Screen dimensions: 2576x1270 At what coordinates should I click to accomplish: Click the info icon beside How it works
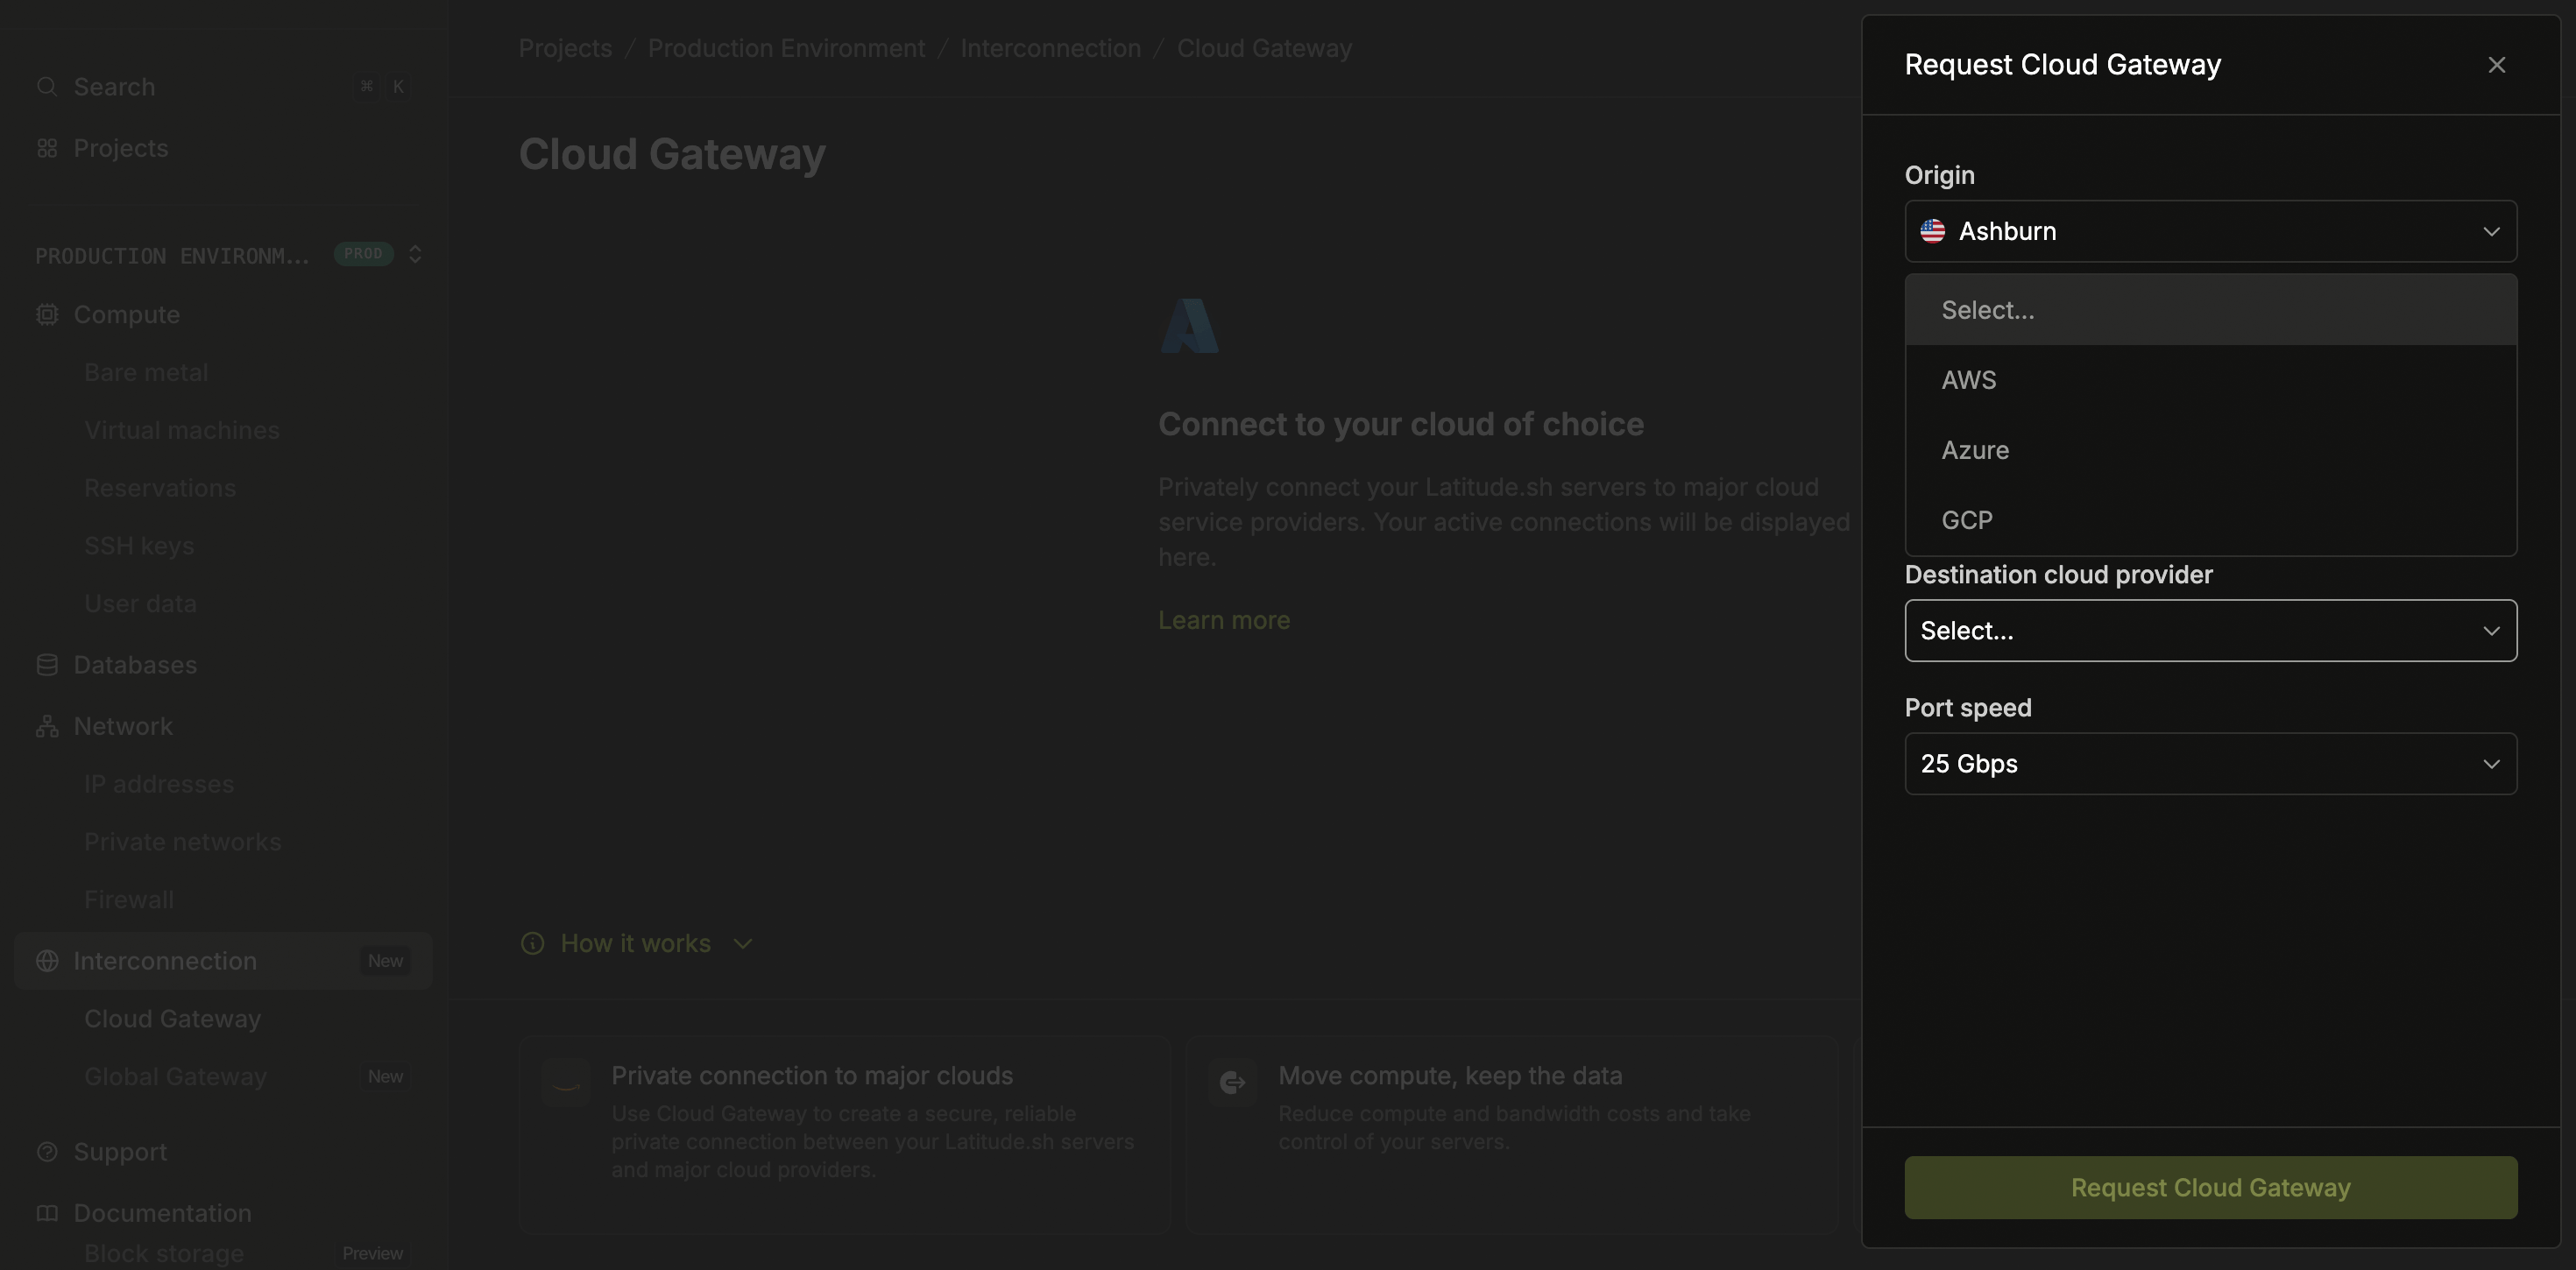(533, 943)
